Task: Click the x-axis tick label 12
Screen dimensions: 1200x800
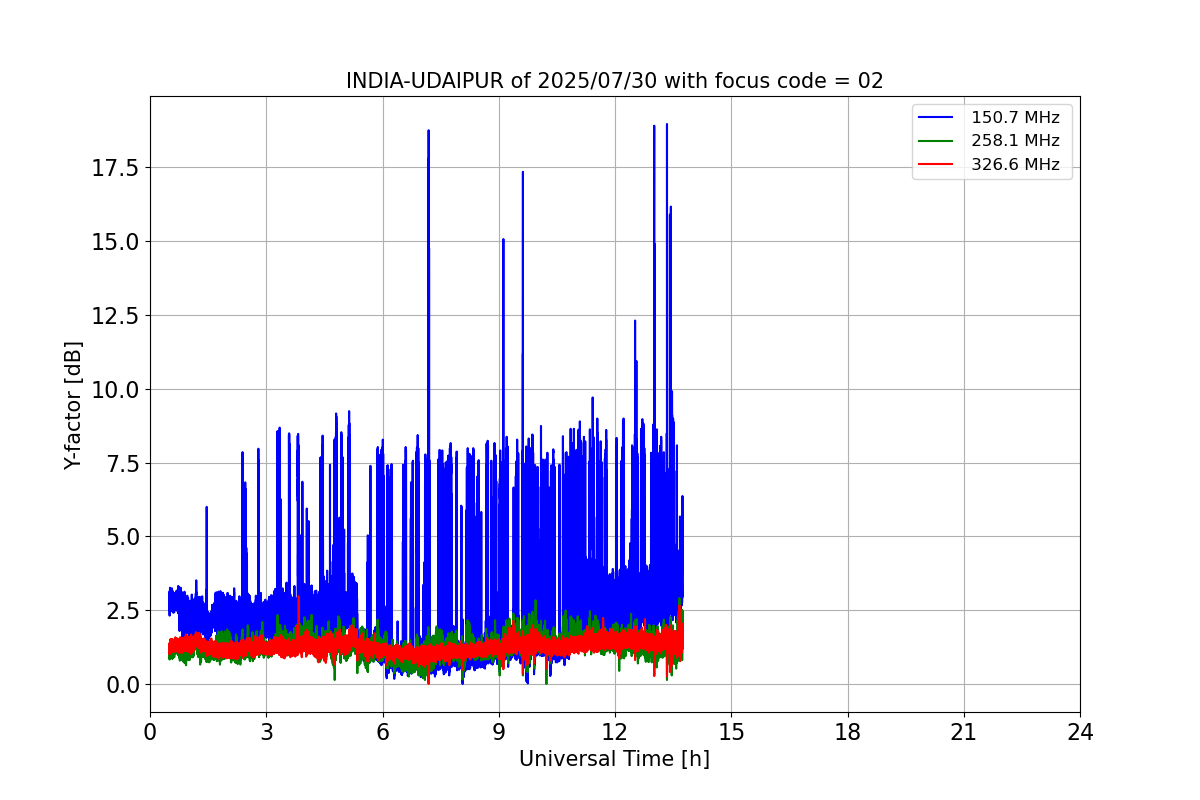Action: [x=615, y=732]
